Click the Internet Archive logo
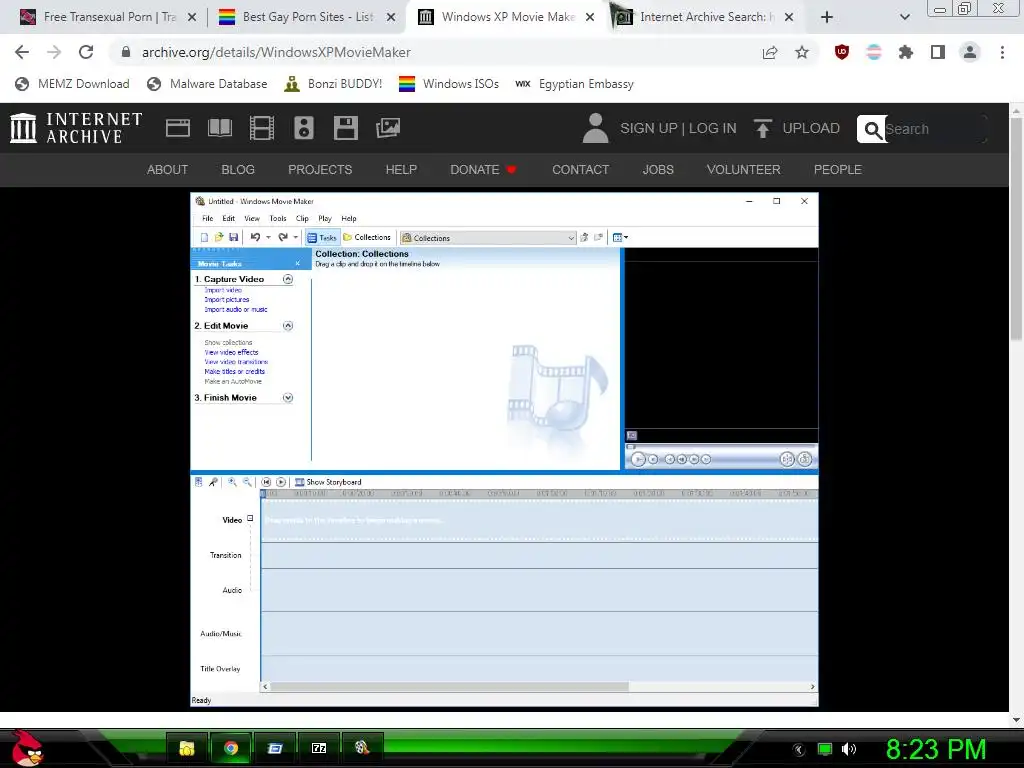Screen dimensions: 1024x768 click(x=76, y=128)
